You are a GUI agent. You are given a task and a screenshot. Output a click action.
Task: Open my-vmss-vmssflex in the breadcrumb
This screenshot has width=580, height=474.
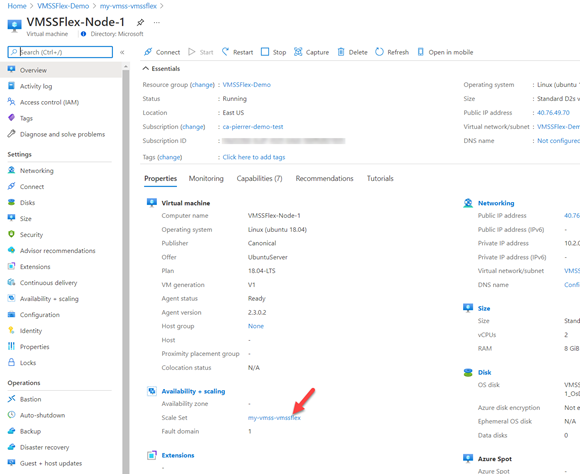click(128, 6)
